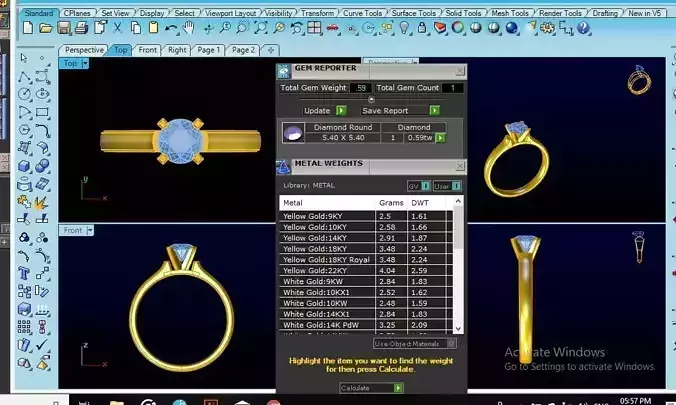Collapse Gem Reporter with the round arrow
This screenshot has width=676, height=405.
point(371,99)
